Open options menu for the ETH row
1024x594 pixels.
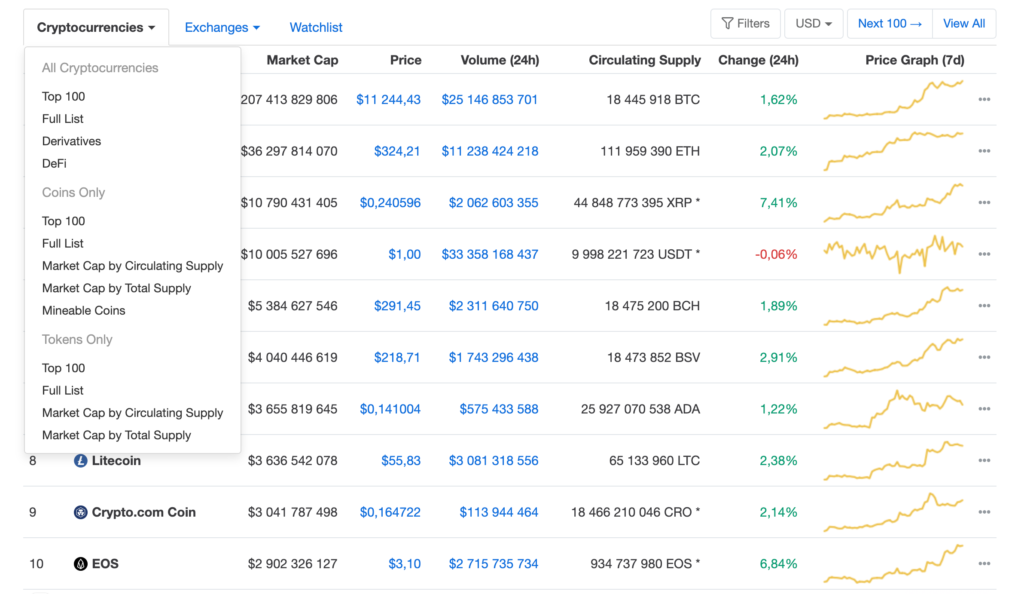(x=984, y=151)
